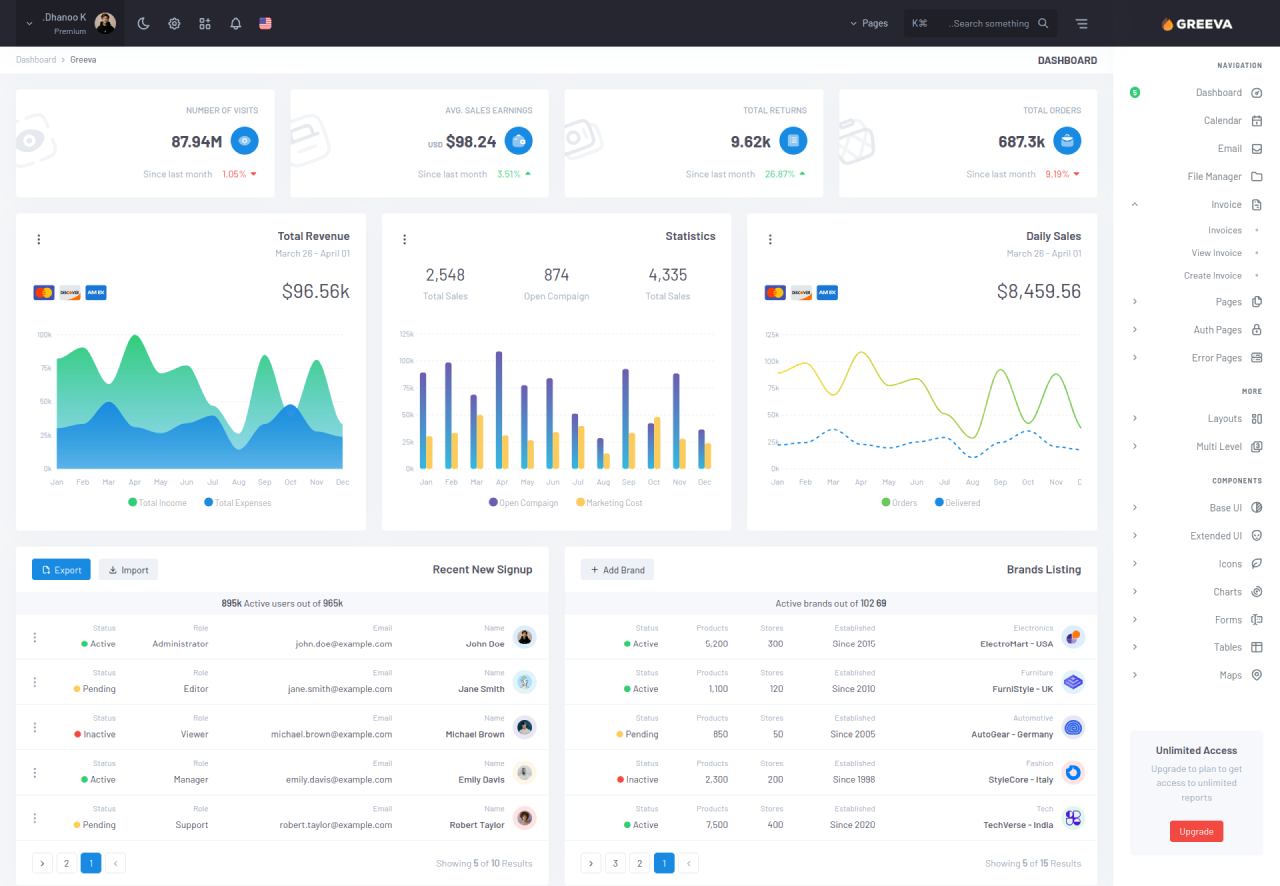This screenshot has width=1280, height=886.
Task: Click the Total Returns circular icon
Action: tap(793, 141)
